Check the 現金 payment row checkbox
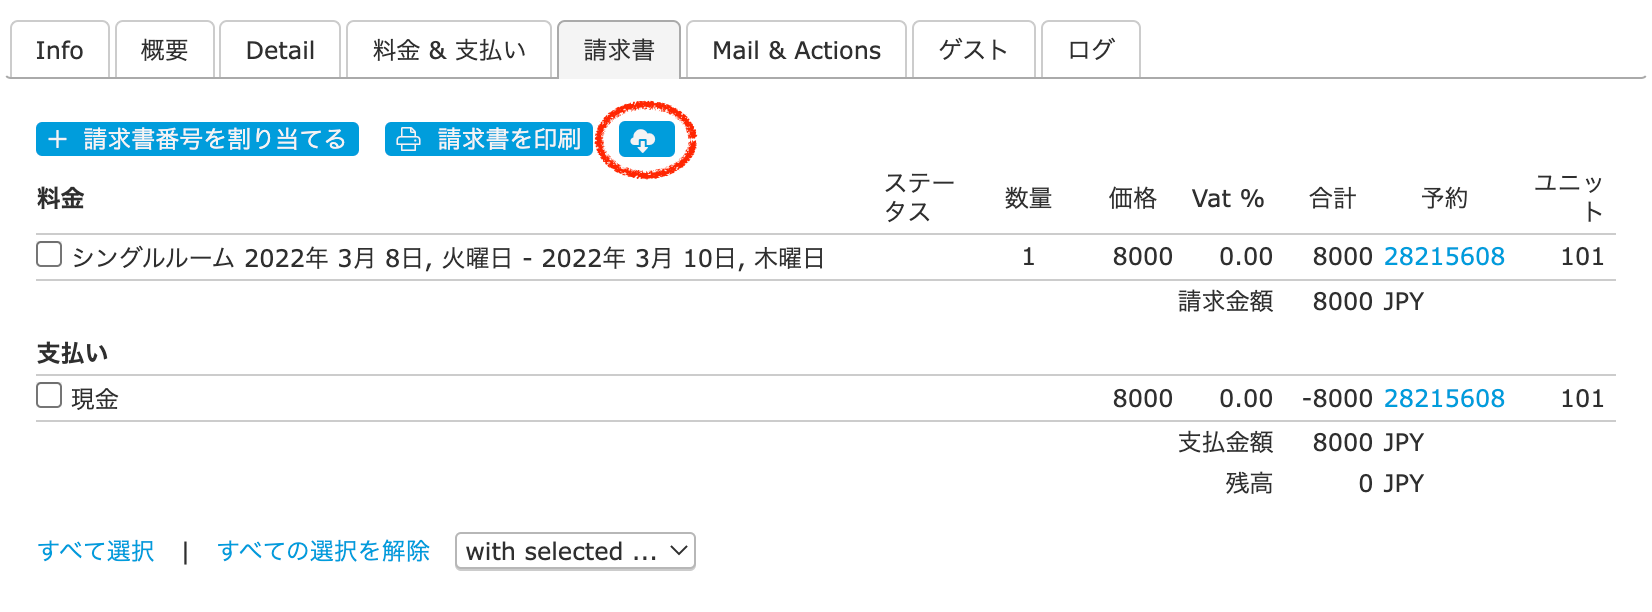 coord(49,396)
